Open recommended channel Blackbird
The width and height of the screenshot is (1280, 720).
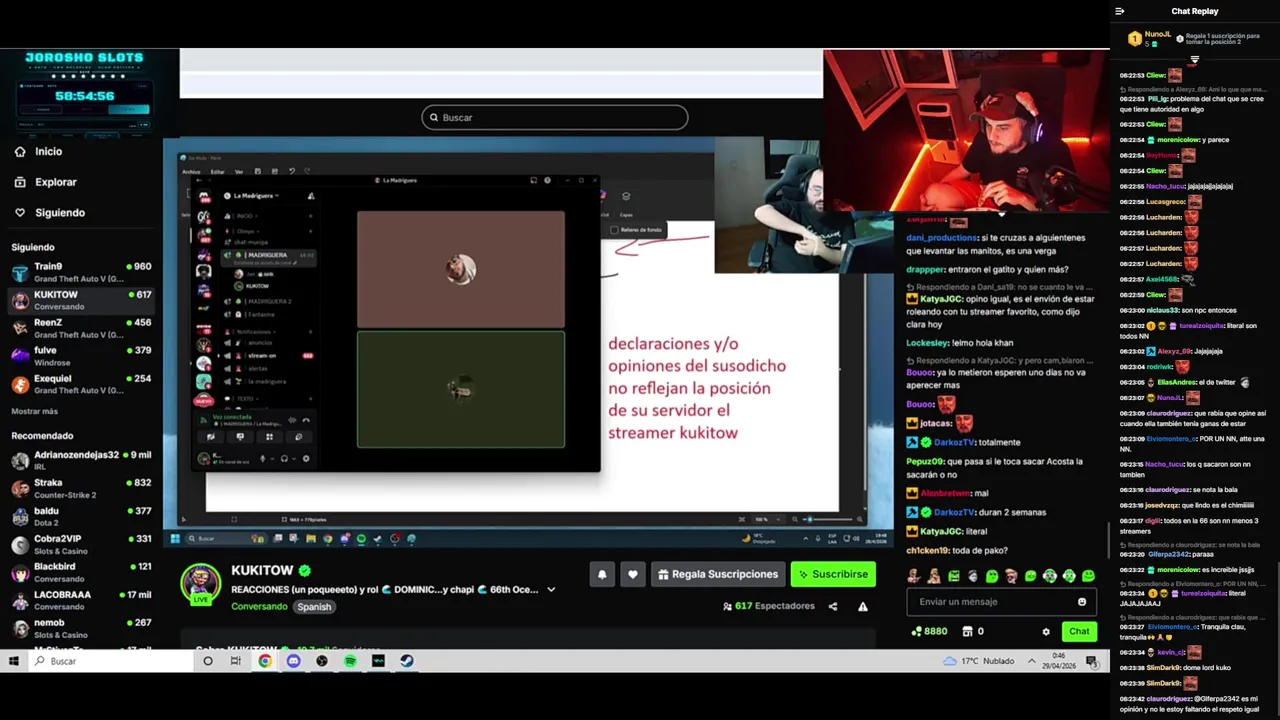[80, 572]
